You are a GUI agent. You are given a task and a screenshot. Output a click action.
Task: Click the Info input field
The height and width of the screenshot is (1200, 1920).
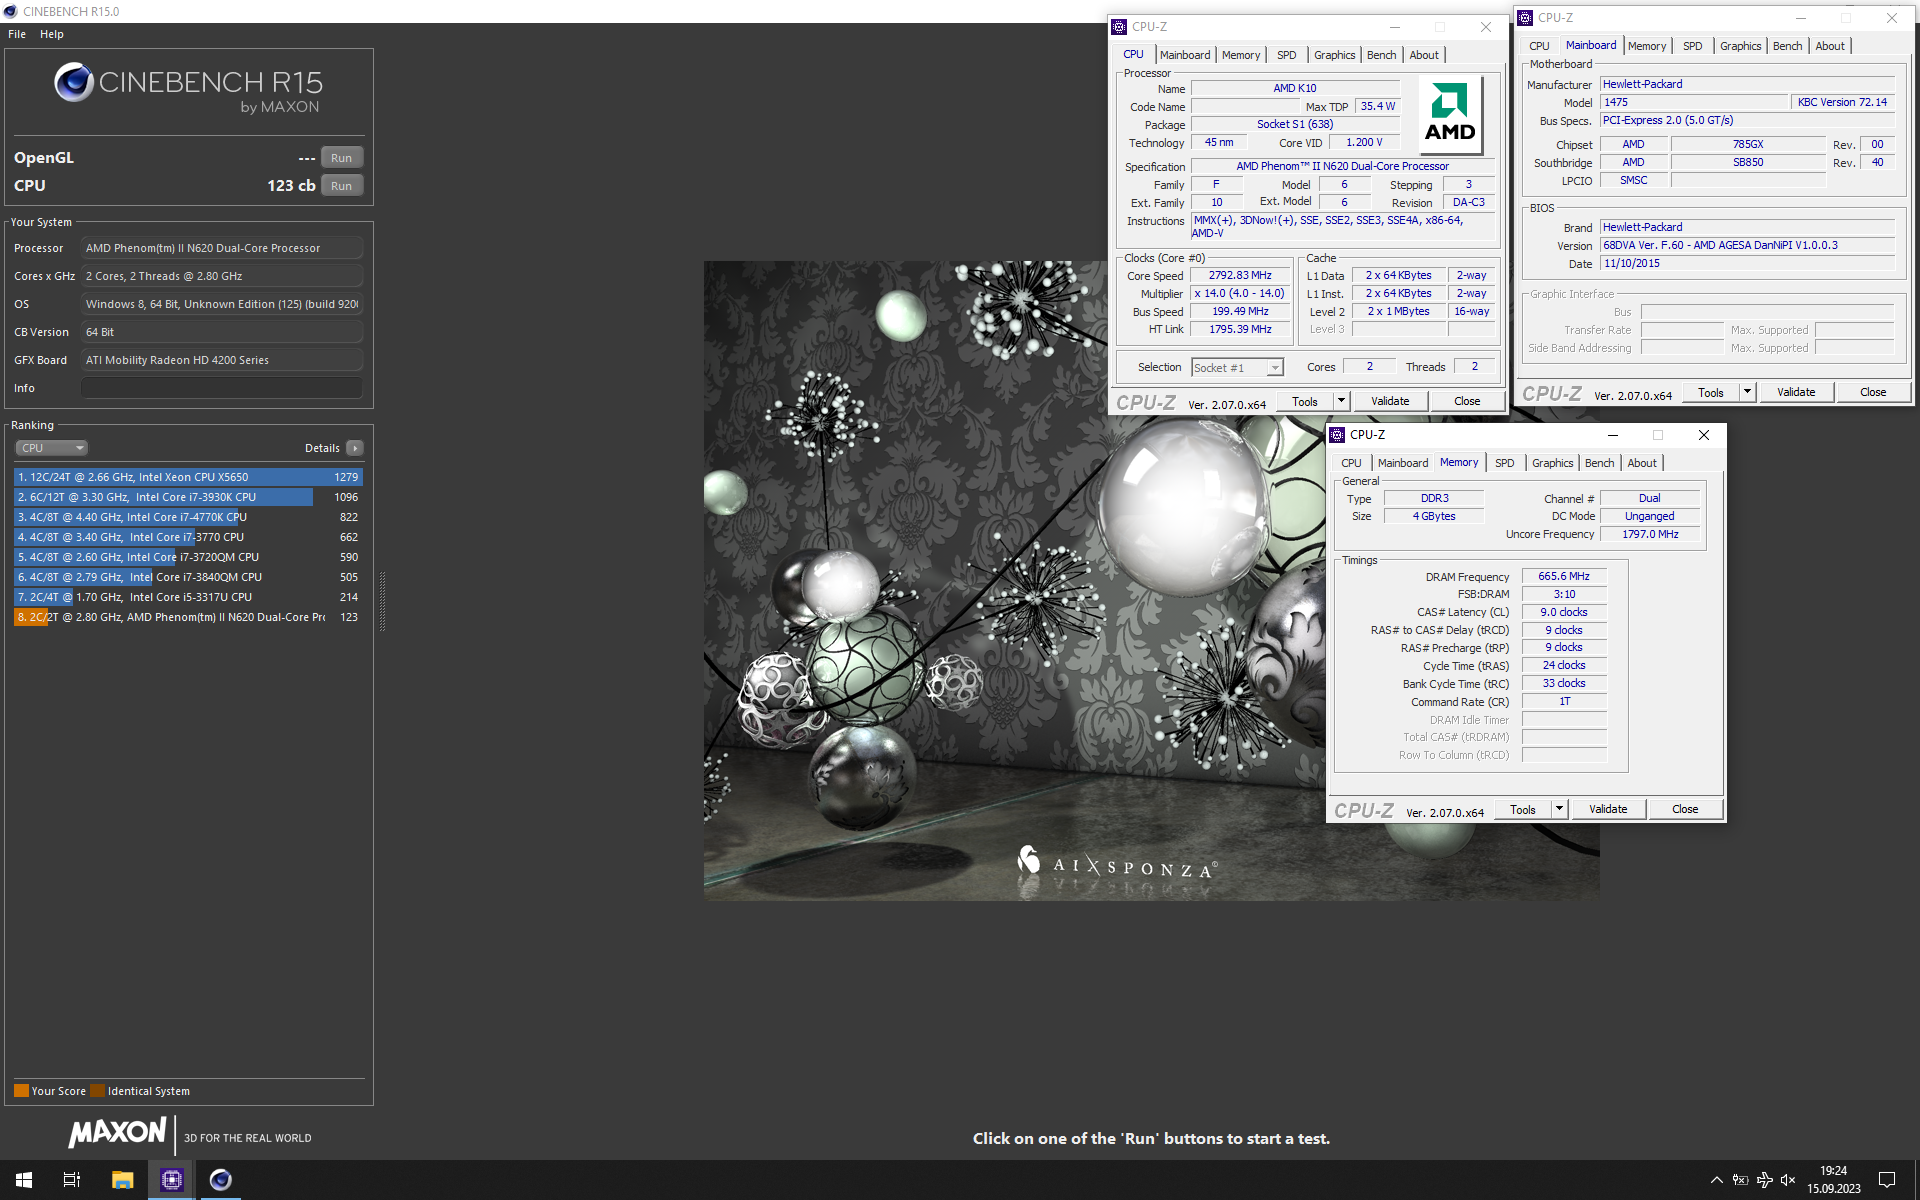[221, 388]
